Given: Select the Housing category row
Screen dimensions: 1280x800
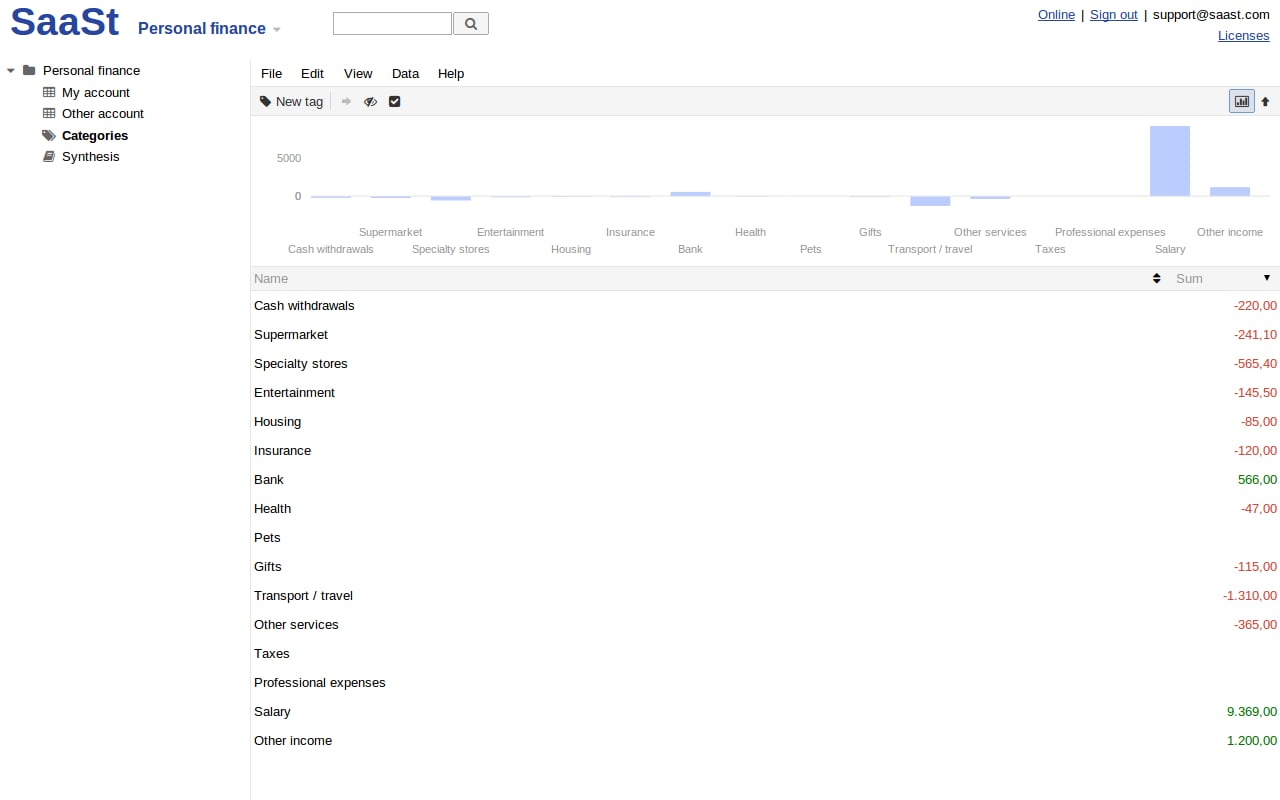Looking at the screenshot, I should point(765,422).
